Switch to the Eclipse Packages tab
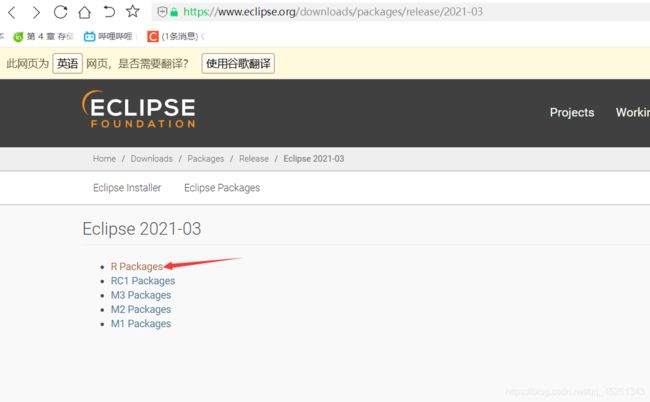This screenshot has height=402, width=650. coord(222,188)
